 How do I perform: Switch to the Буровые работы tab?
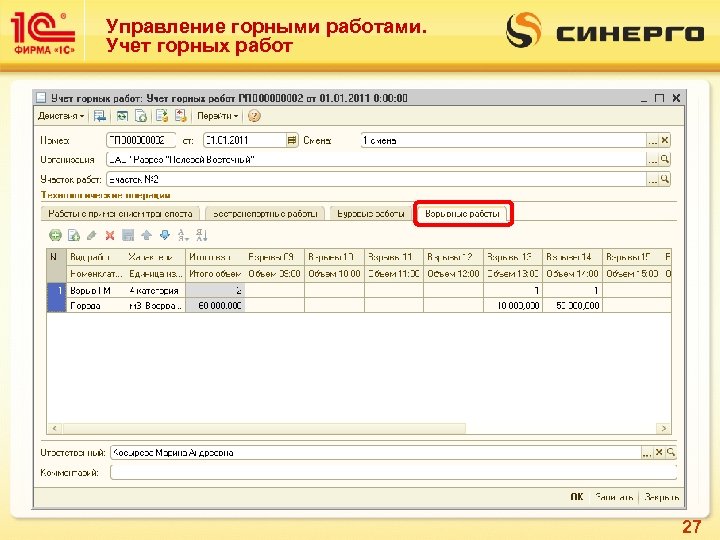tap(371, 214)
